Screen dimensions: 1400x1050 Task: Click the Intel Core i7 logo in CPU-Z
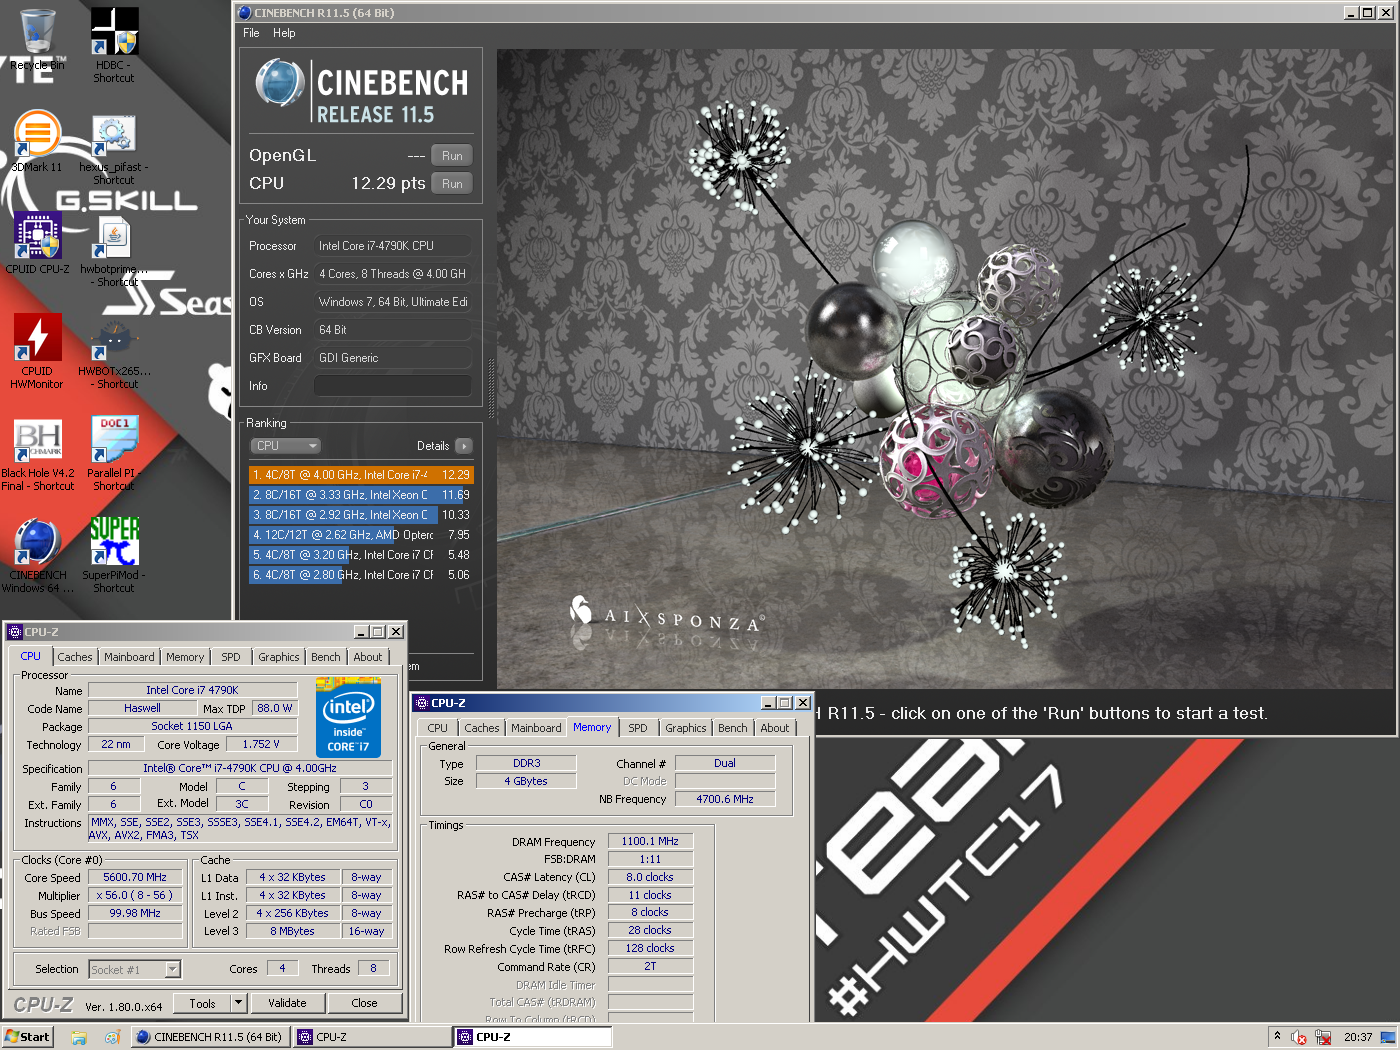click(348, 718)
